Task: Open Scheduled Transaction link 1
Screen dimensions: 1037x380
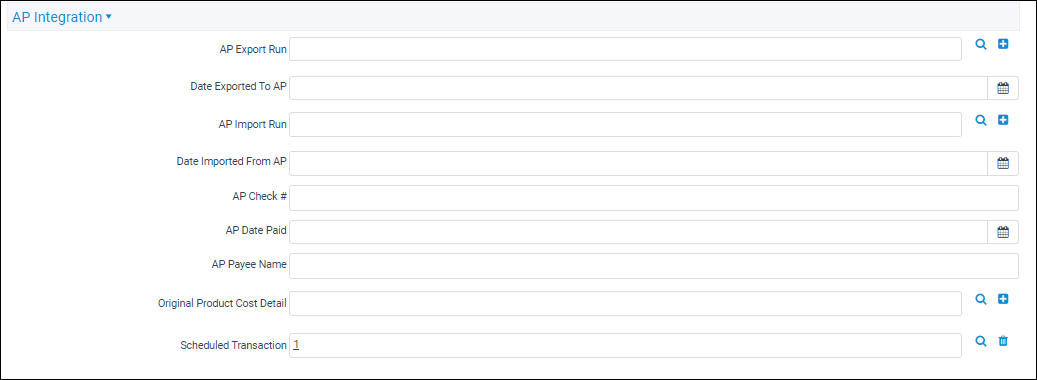Action: pyautogui.click(x=296, y=345)
